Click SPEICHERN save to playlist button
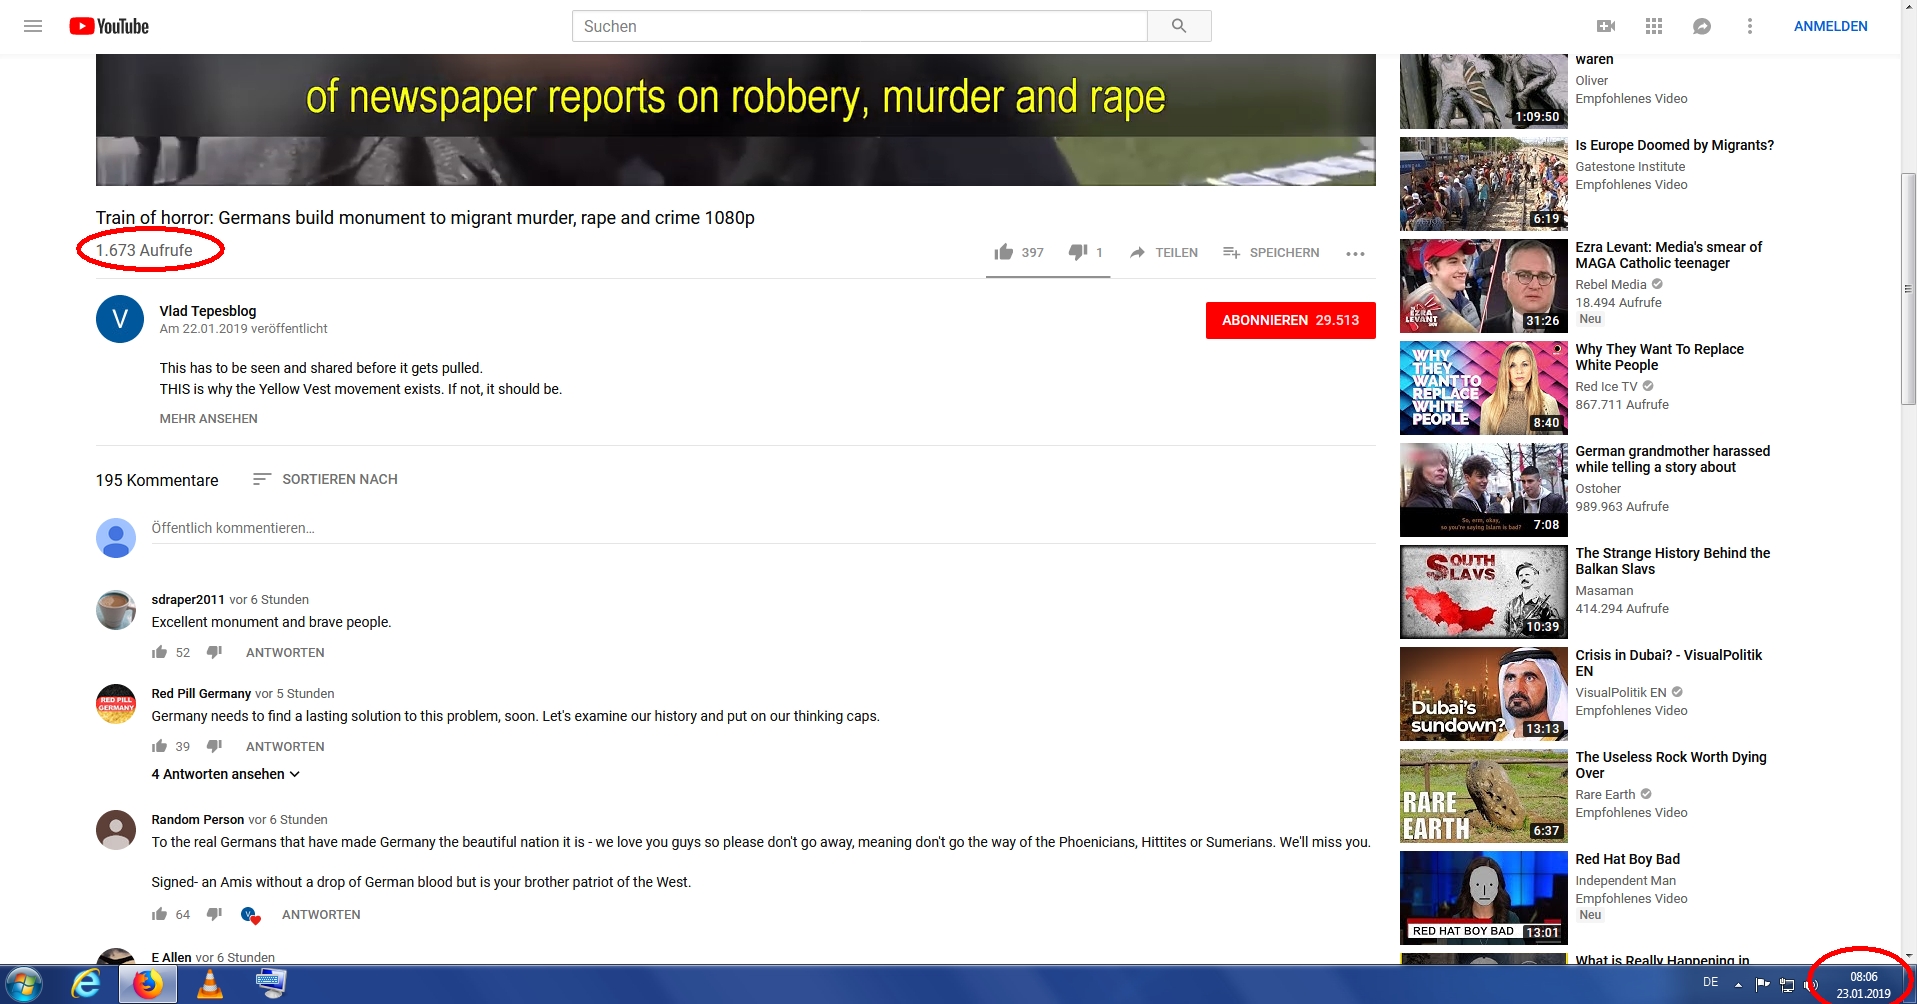 pyautogui.click(x=1271, y=252)
